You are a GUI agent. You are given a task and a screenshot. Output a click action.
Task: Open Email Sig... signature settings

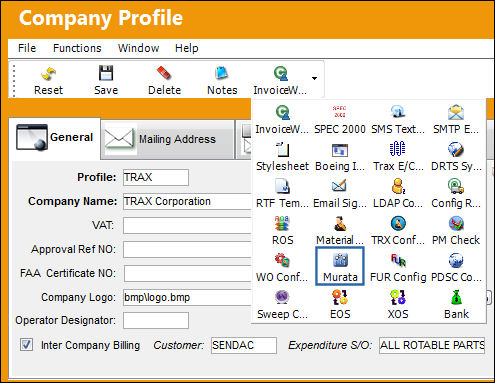[x=340, y=194]
